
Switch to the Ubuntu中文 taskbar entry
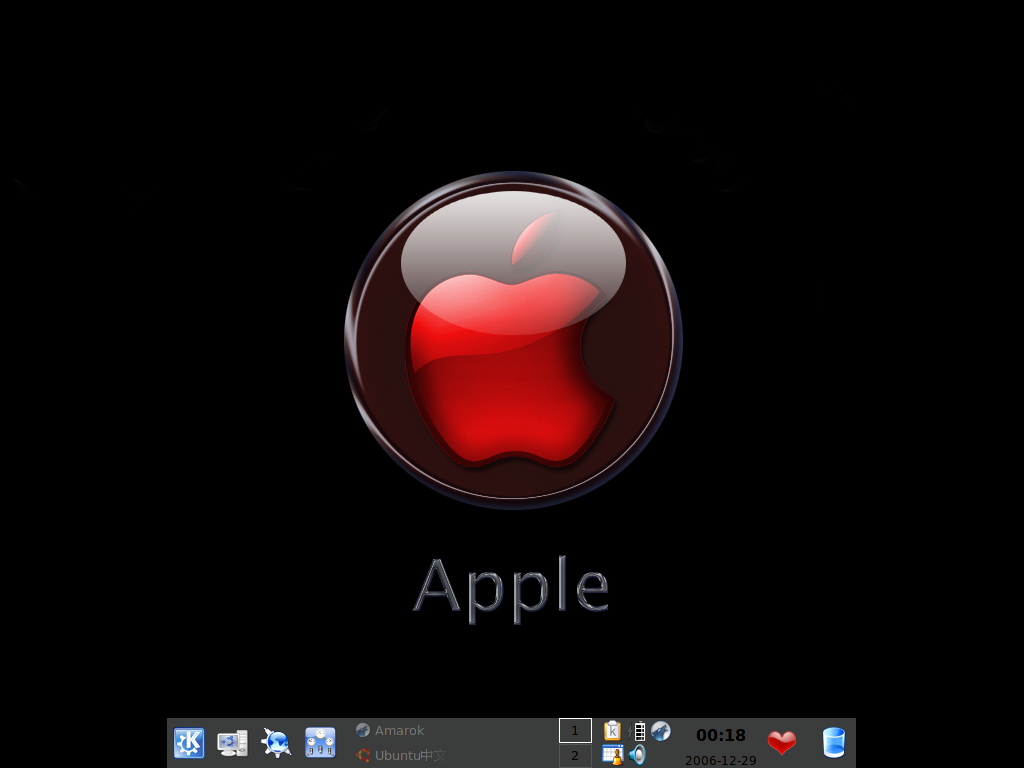(x=401, y=756)
